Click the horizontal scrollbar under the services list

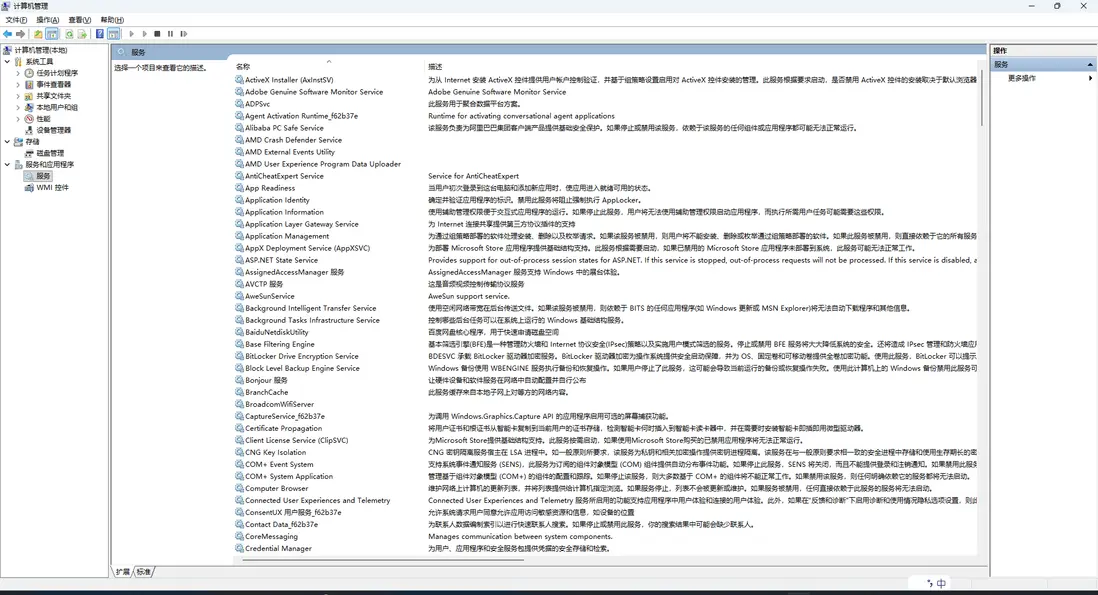coord(383,560)
